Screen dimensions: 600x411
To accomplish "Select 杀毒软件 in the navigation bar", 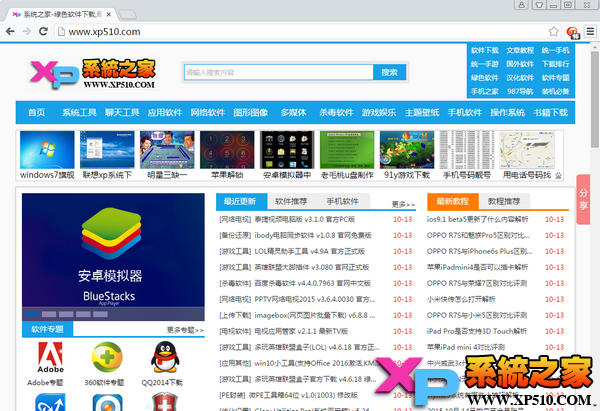I will [336, 113].
